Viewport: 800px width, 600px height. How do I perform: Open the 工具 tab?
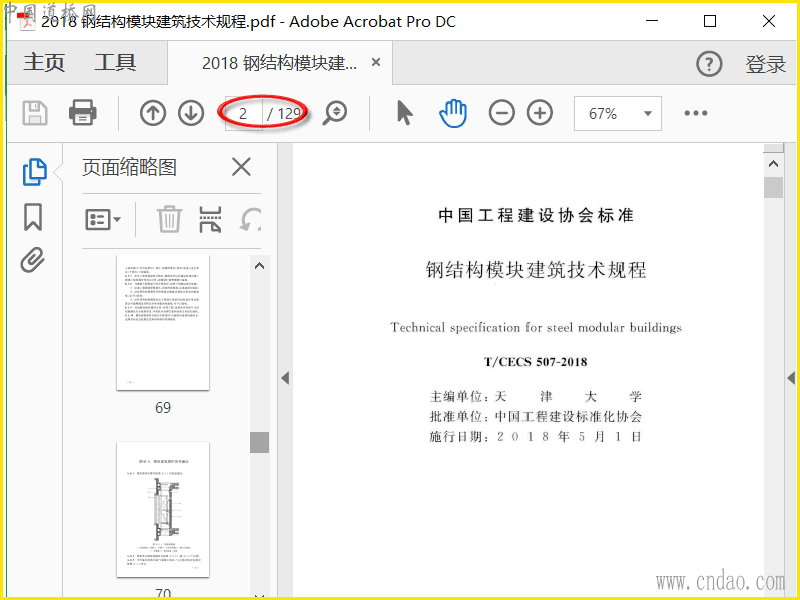coord(115,63)
